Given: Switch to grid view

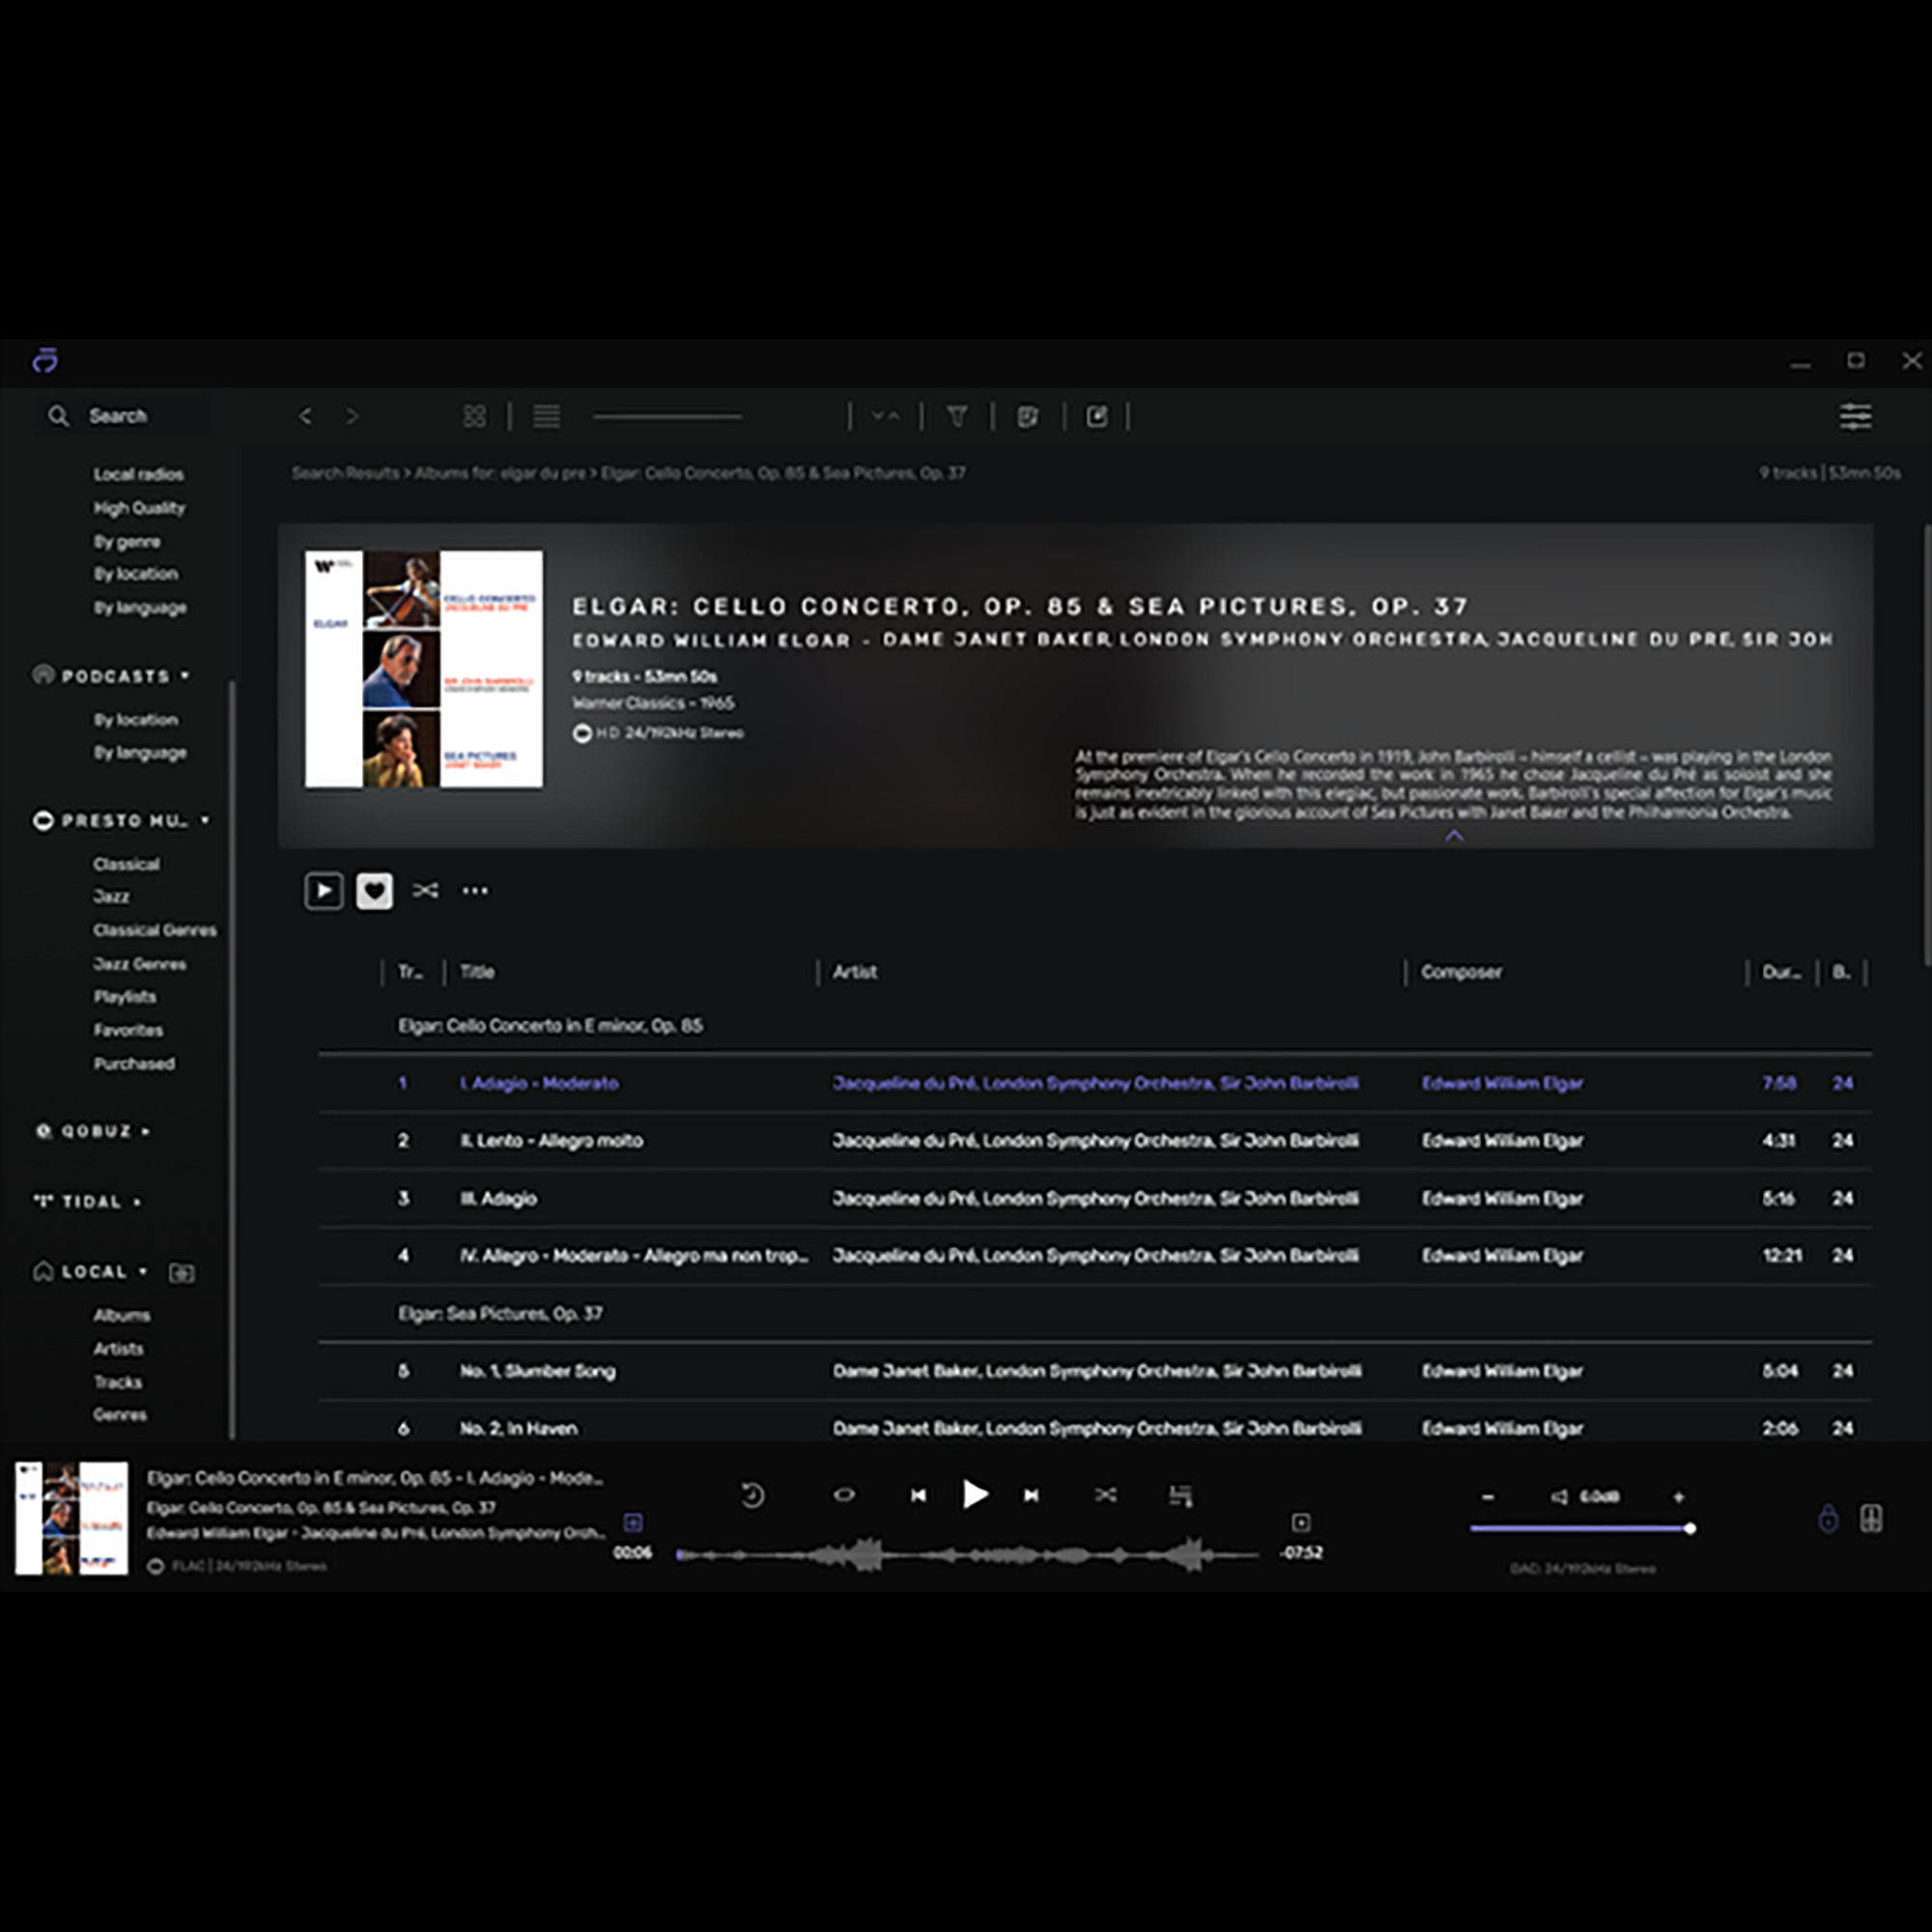Looking at the screenshot, I should [475, 416].
